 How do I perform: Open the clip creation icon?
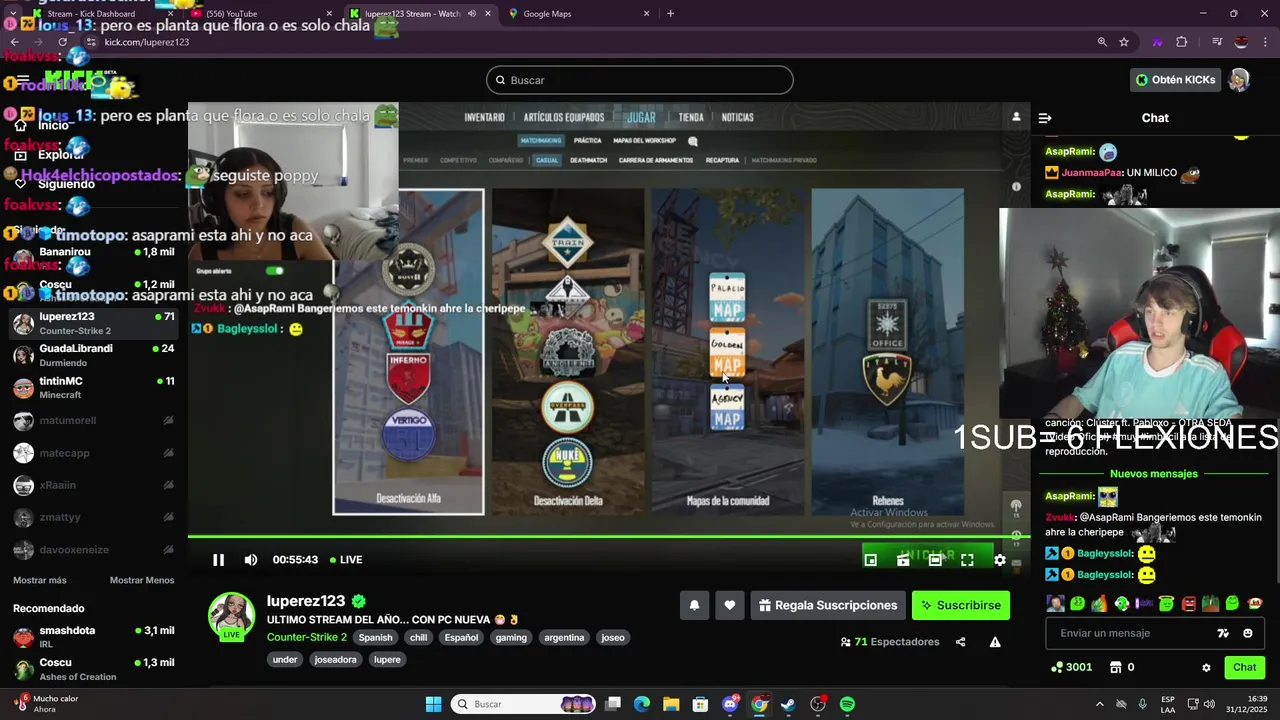pos(903,560)
